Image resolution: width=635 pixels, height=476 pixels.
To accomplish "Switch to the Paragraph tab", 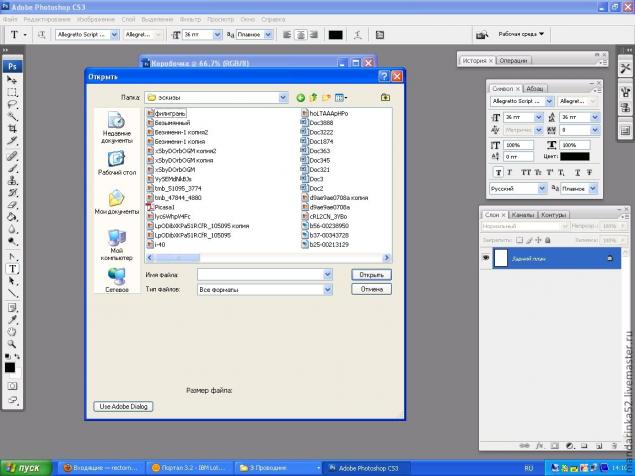I will click(535, 88).
